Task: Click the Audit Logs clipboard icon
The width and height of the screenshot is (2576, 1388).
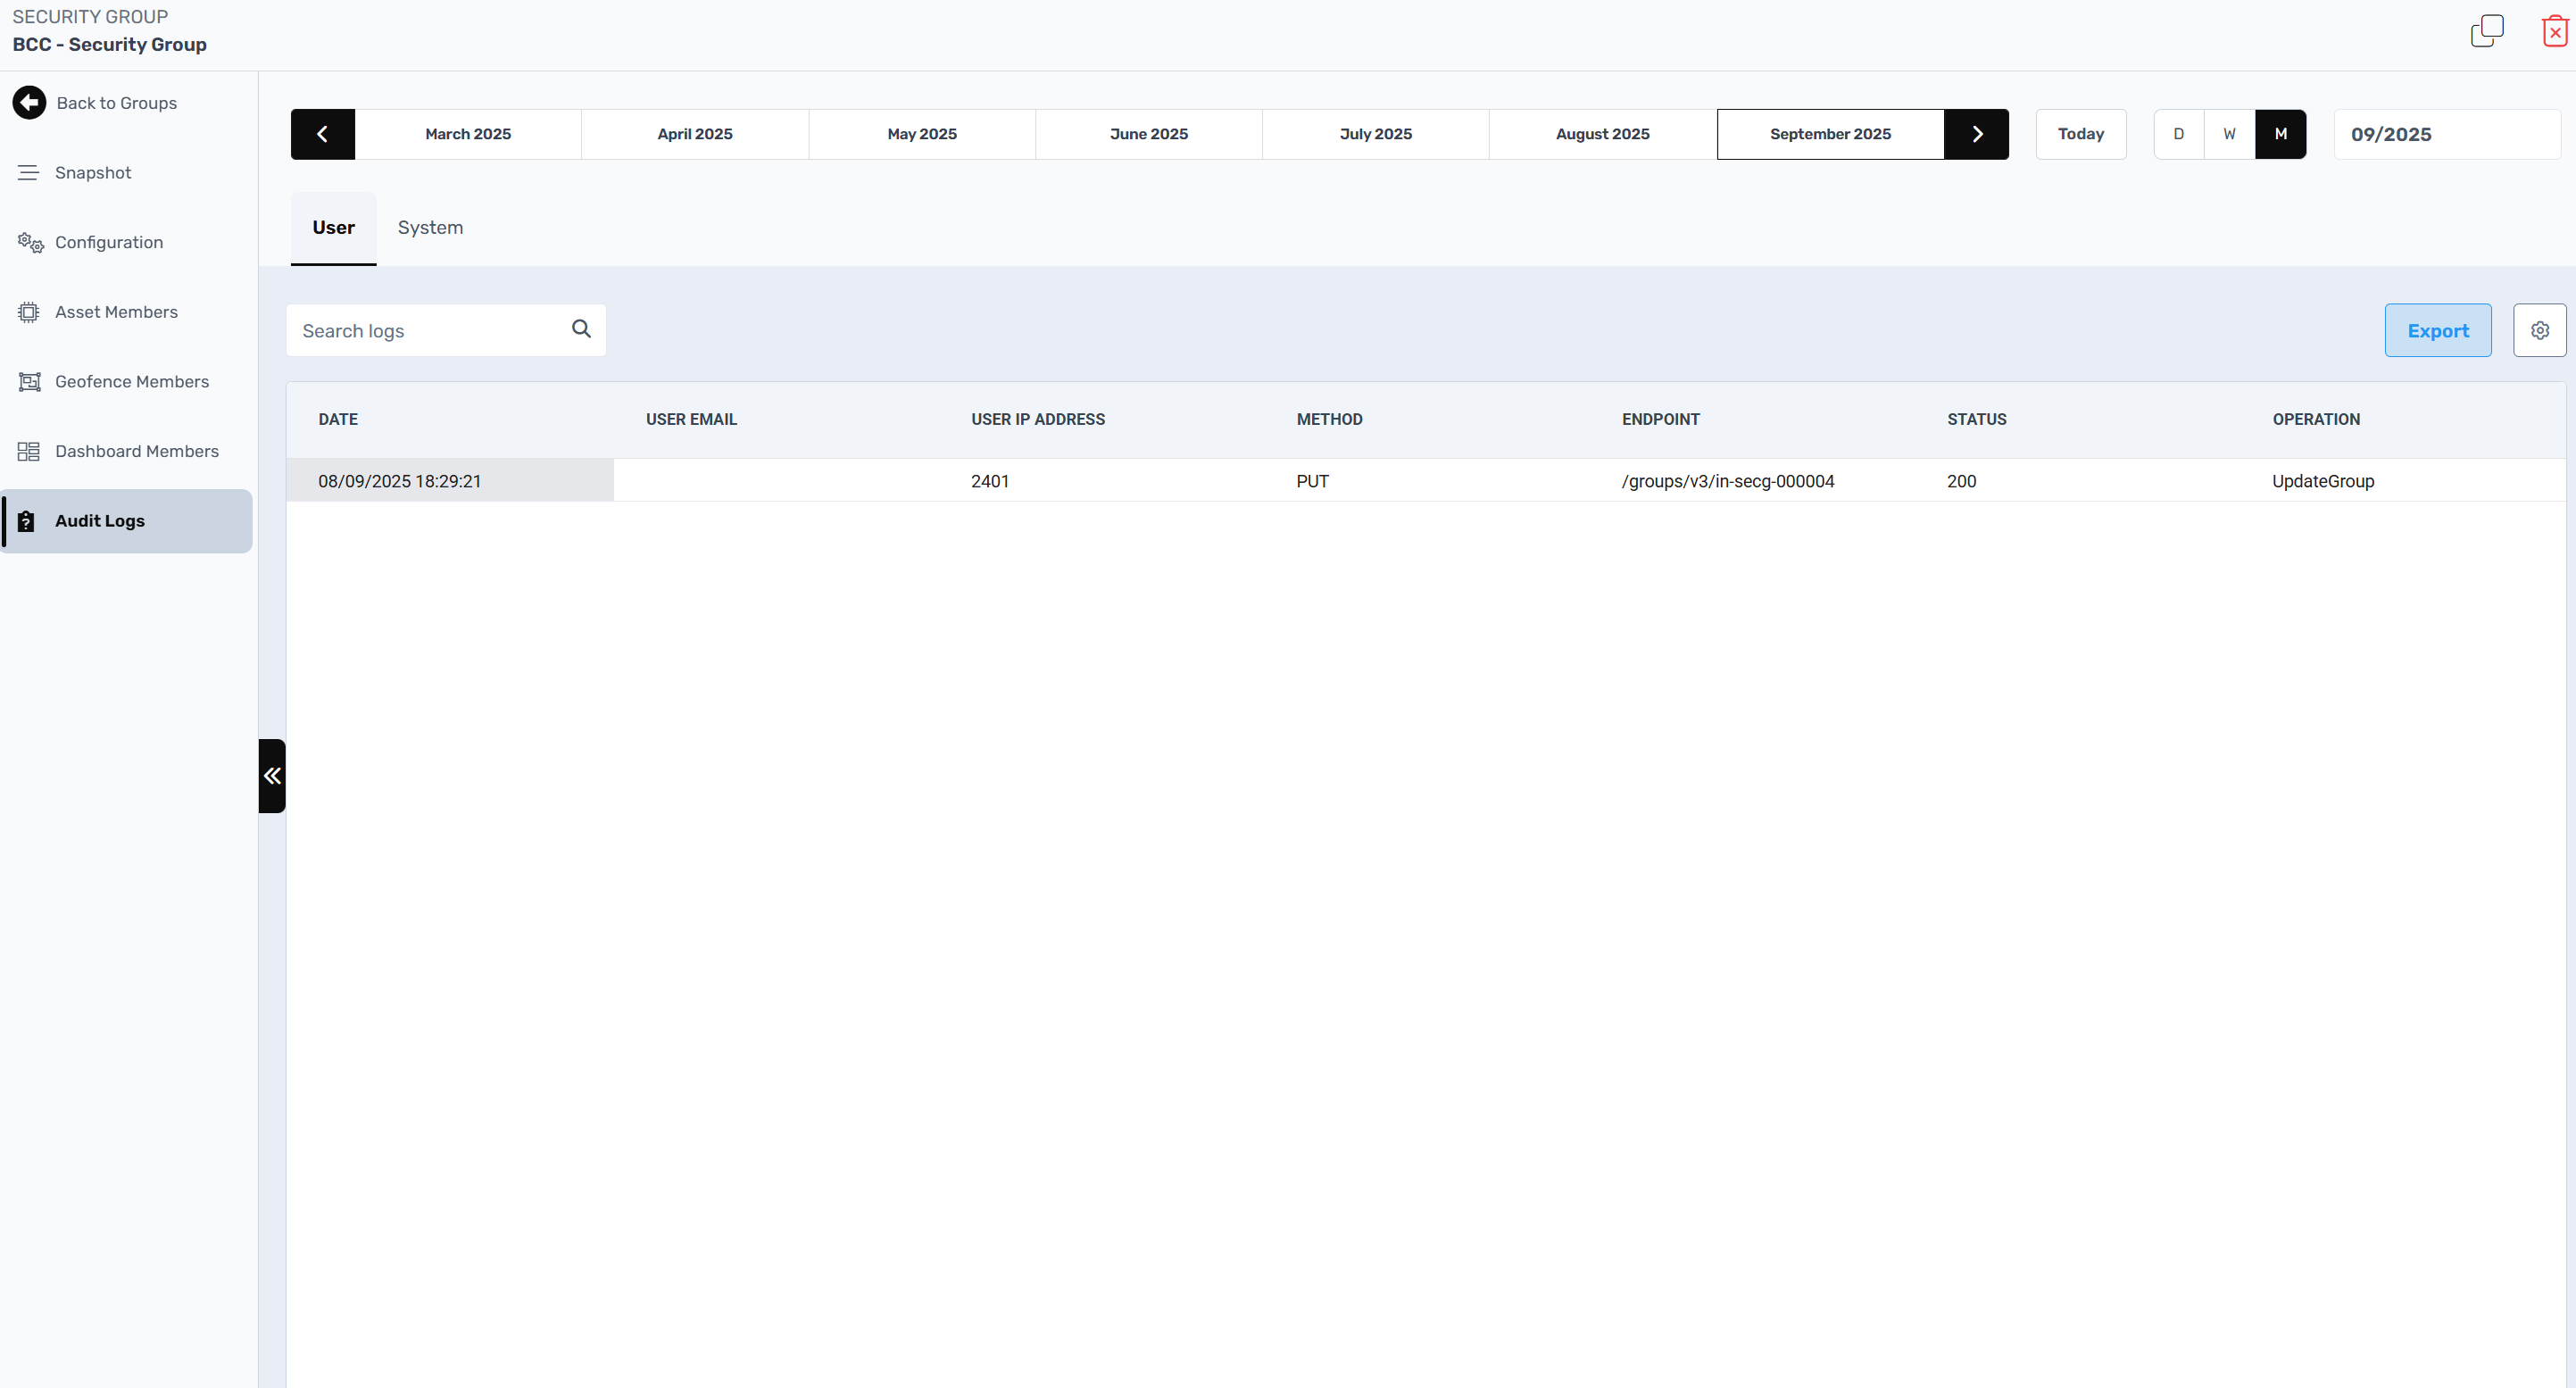Action: (26, 521)
